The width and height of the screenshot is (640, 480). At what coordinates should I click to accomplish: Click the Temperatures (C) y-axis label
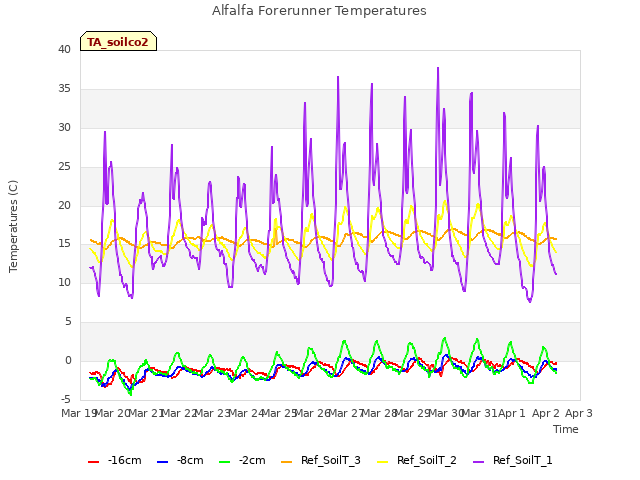click(13, 226)
